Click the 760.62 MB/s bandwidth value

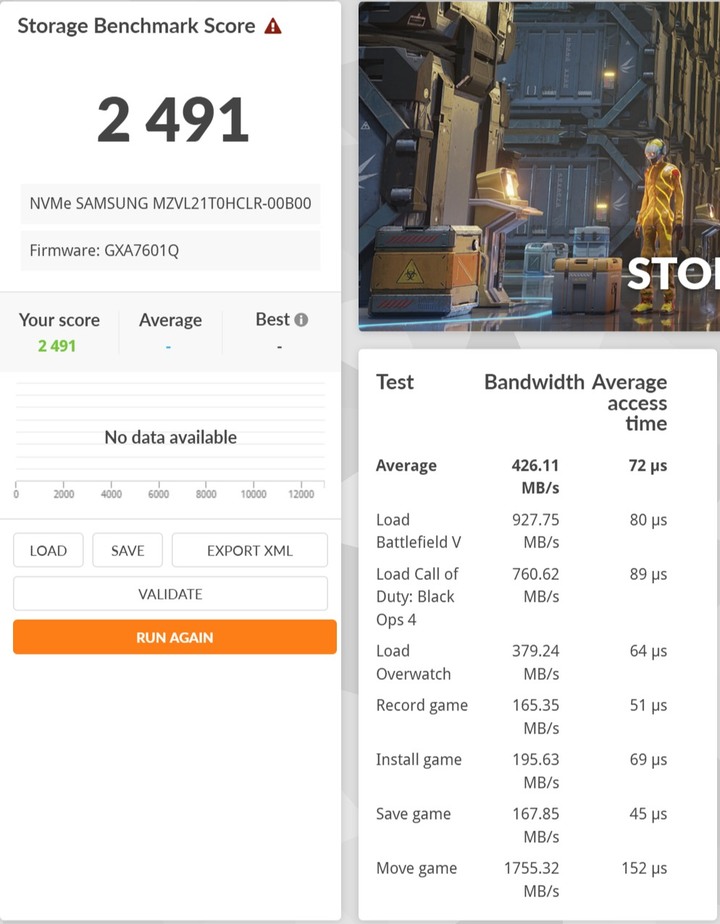pyautogui.click(x=536, y=585)
